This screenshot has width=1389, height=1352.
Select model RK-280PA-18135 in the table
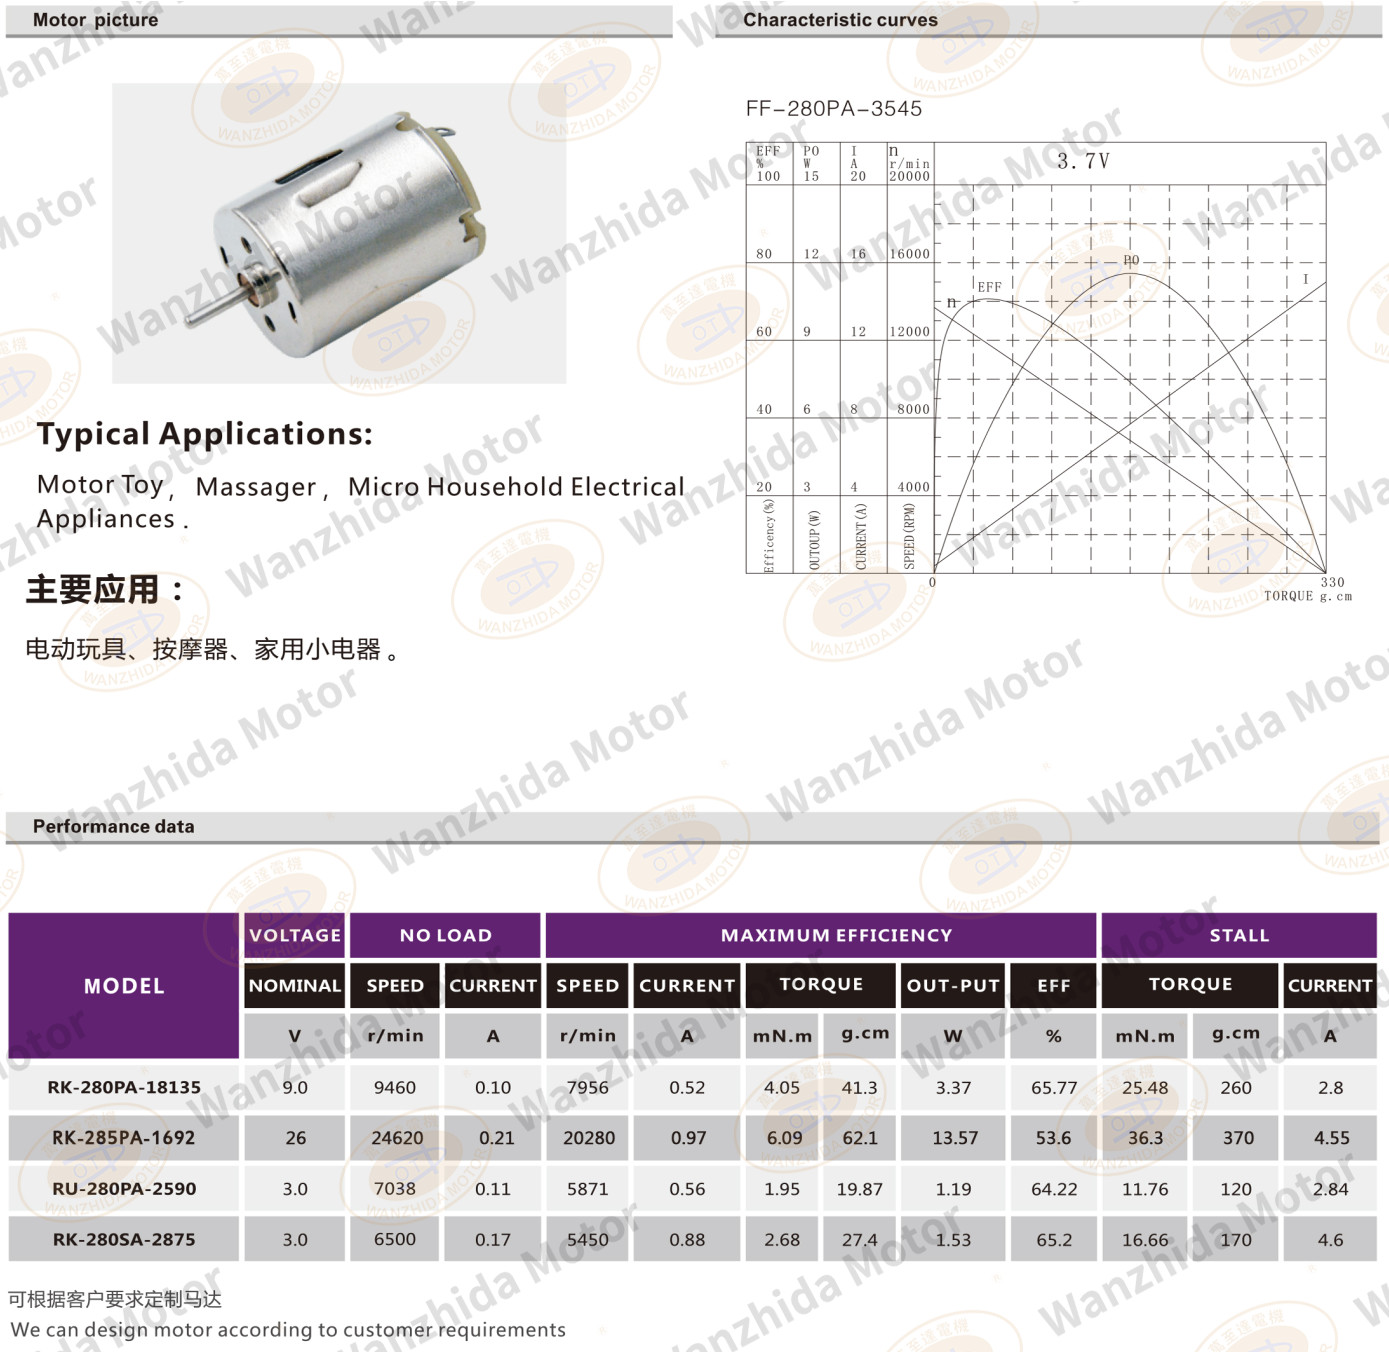(x=124, y=1087)
